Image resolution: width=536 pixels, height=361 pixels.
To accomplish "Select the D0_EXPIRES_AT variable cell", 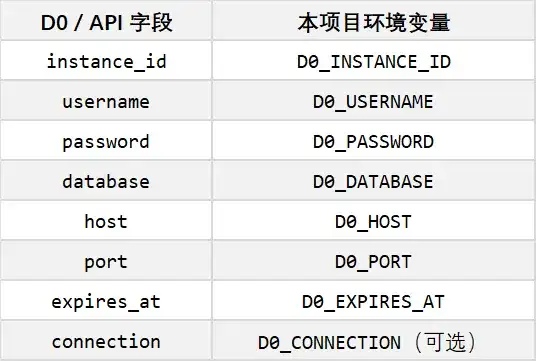I will click(x=374, y=300).
